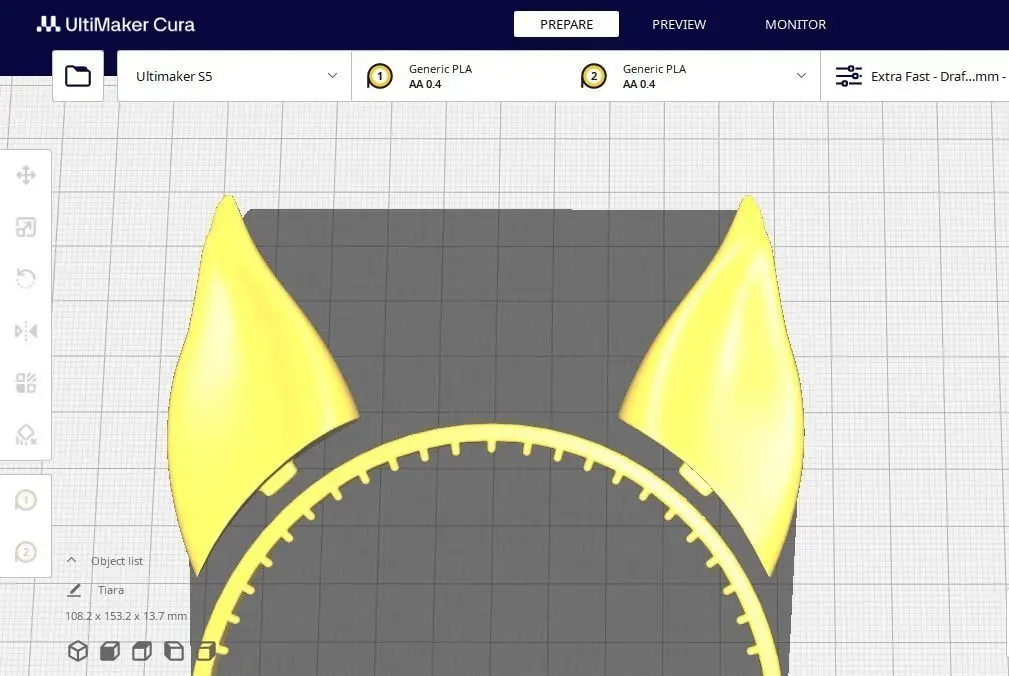This screenshot has height=676, width=1009.
Task: Expand the material configuration dropdown arrow
Action: (801, 76)
